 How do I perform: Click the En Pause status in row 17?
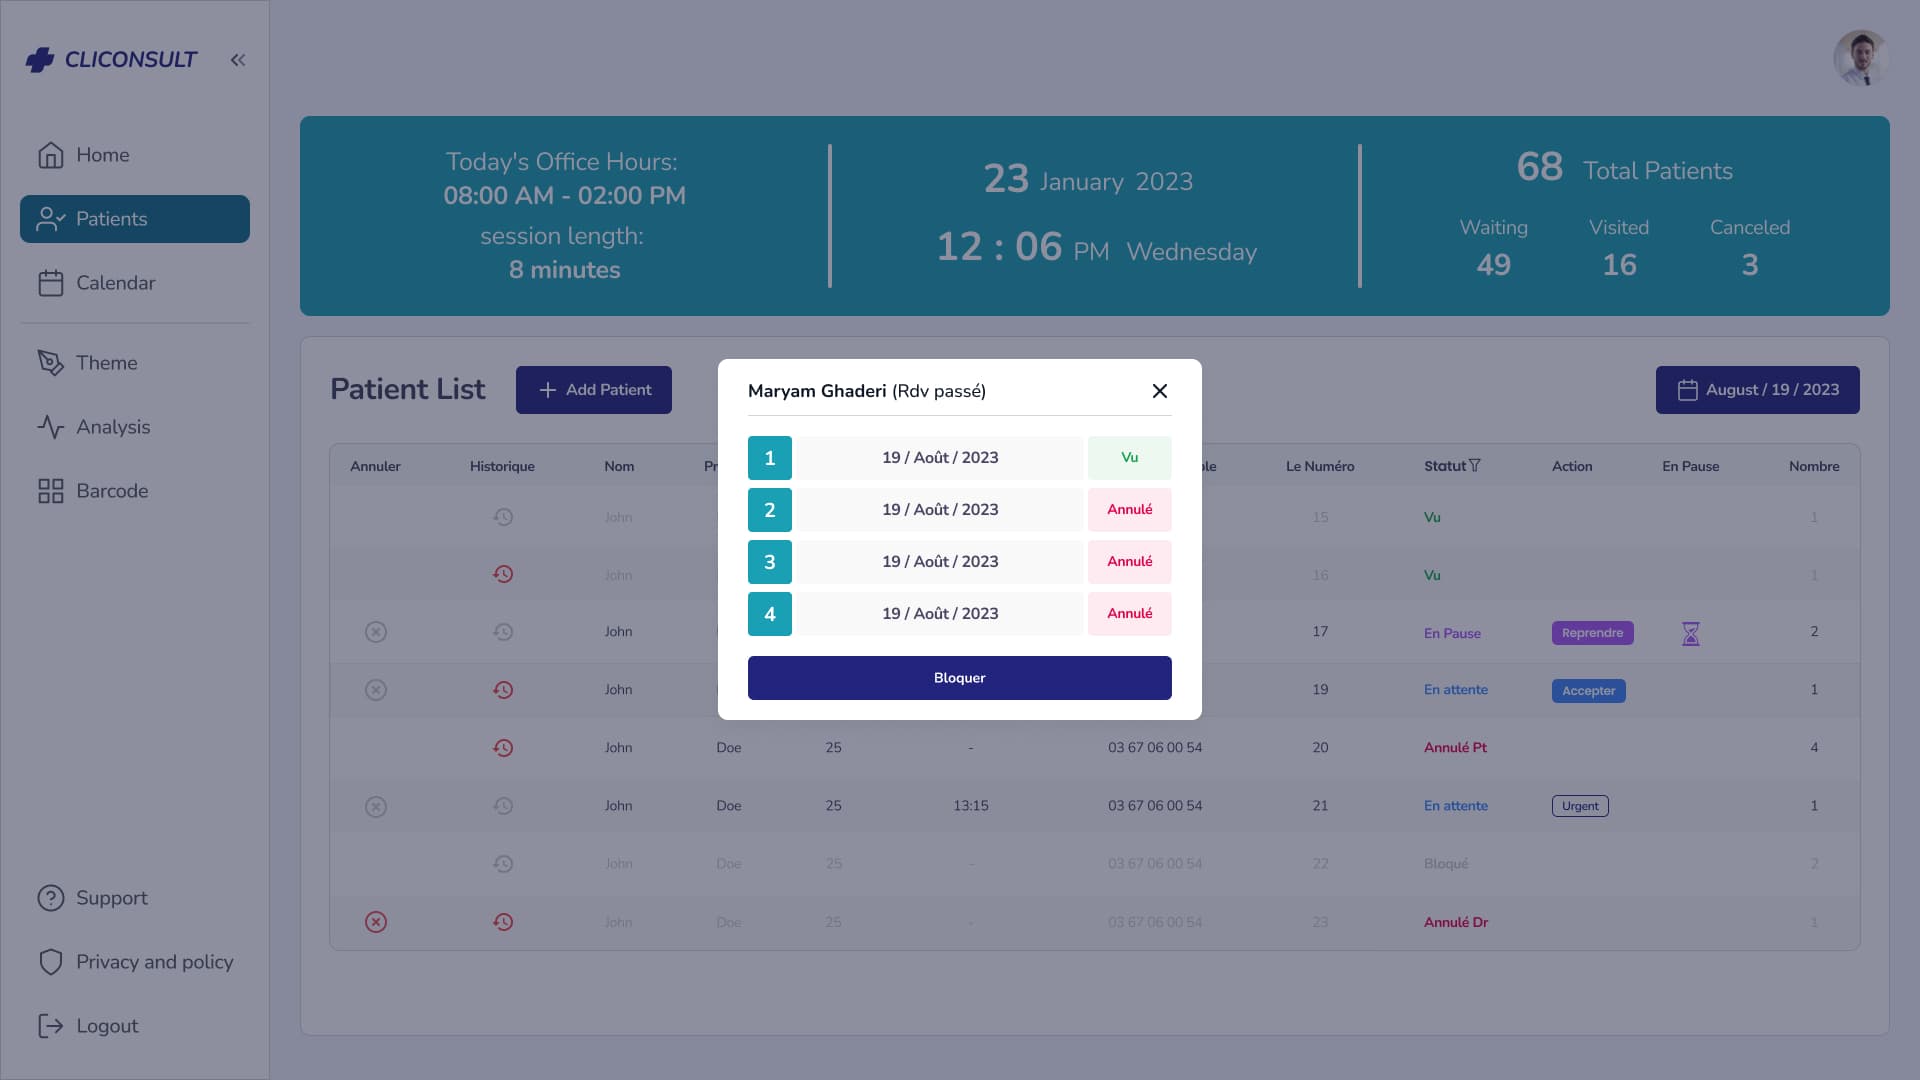click(x=1452, y=633)
